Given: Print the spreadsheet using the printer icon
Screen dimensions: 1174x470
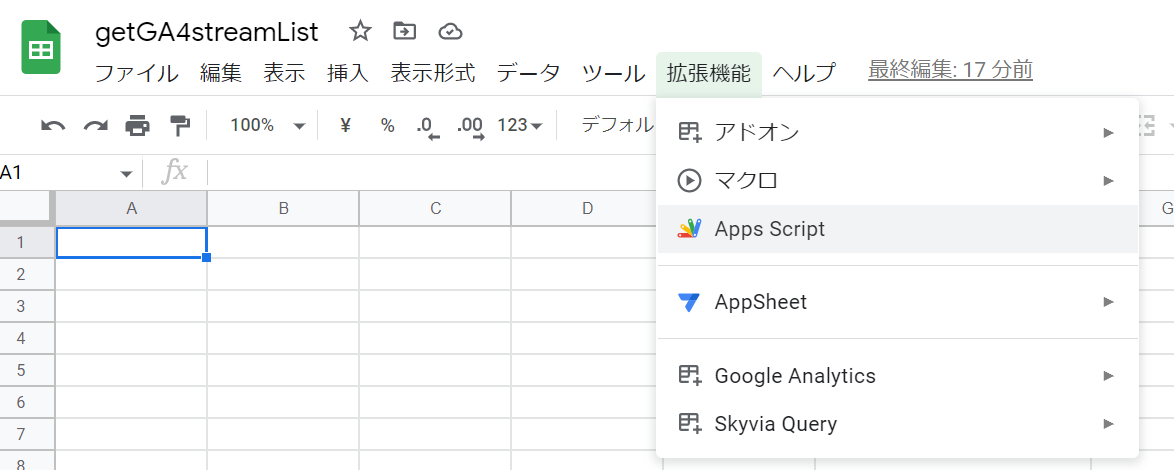Looking at the screenshot, I should coord(137,126).
